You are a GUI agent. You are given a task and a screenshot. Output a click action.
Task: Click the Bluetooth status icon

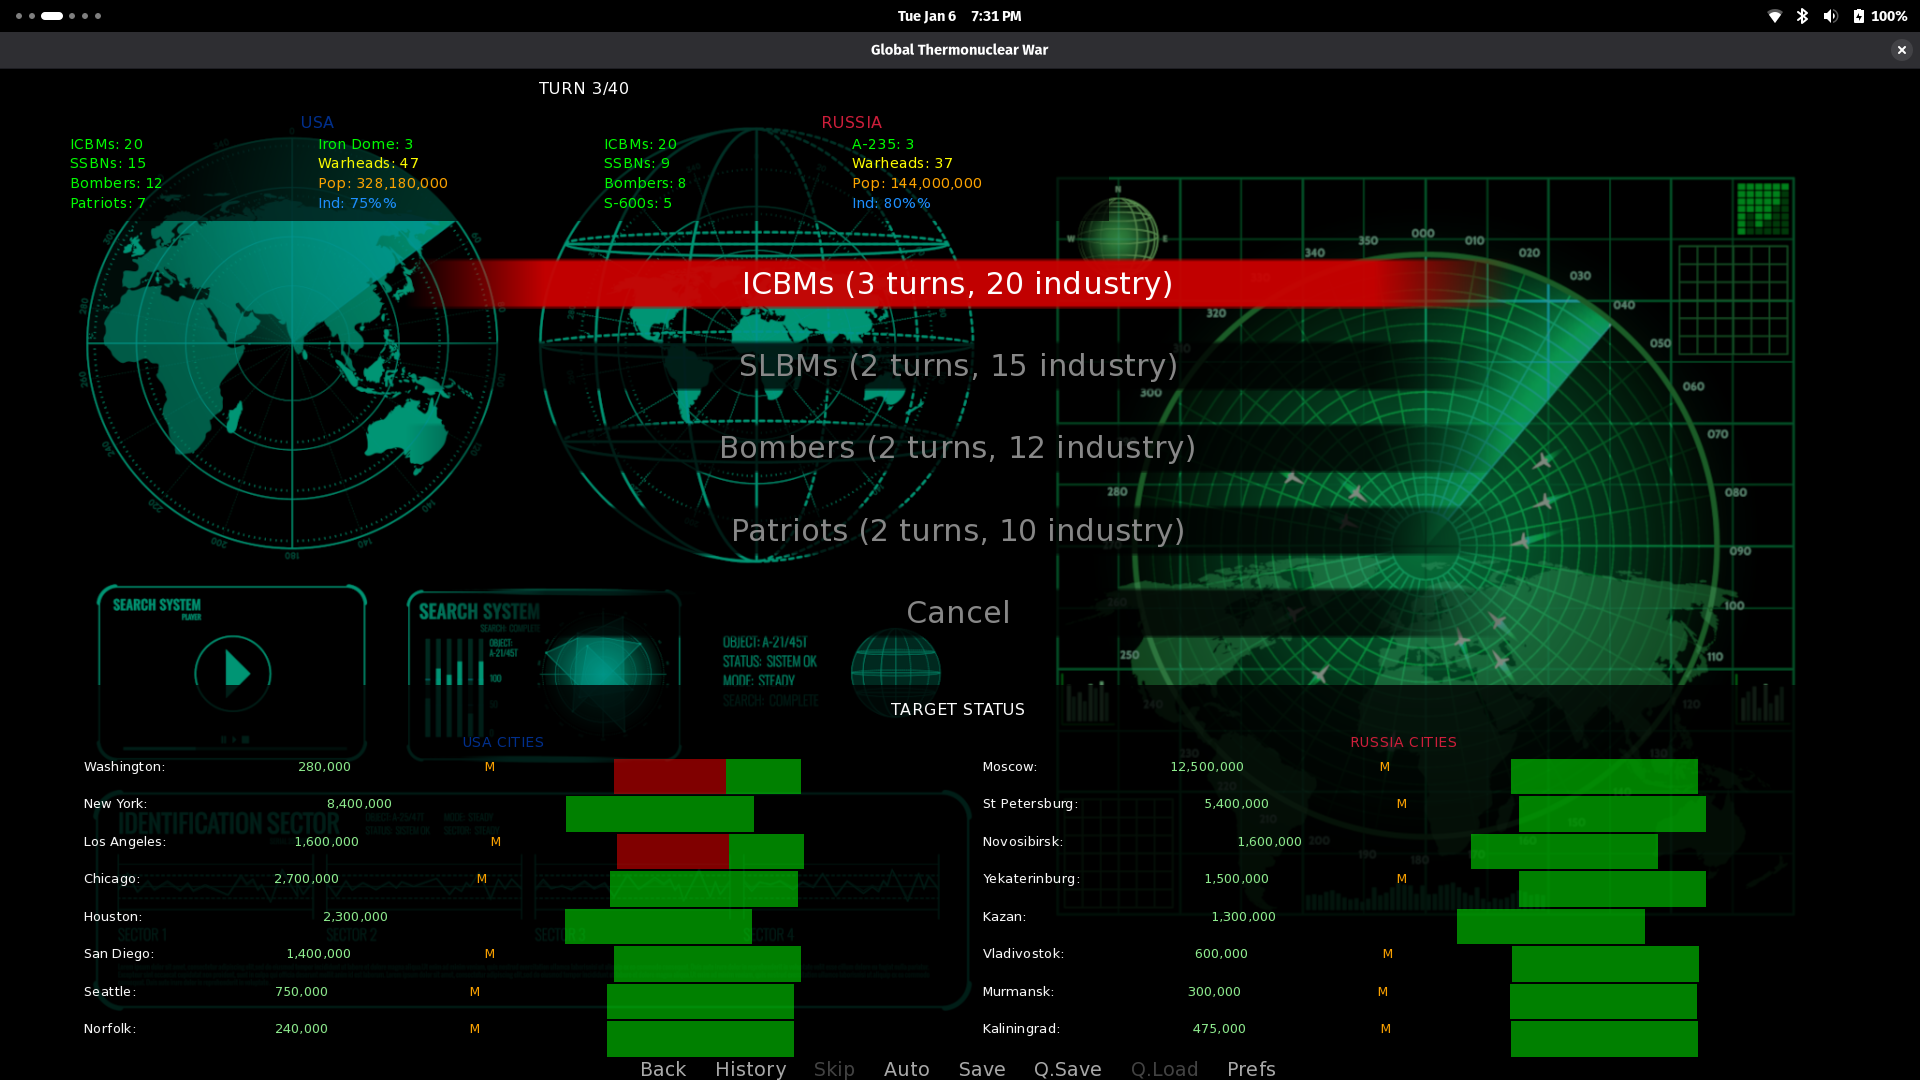click(x=1802, y=16)
